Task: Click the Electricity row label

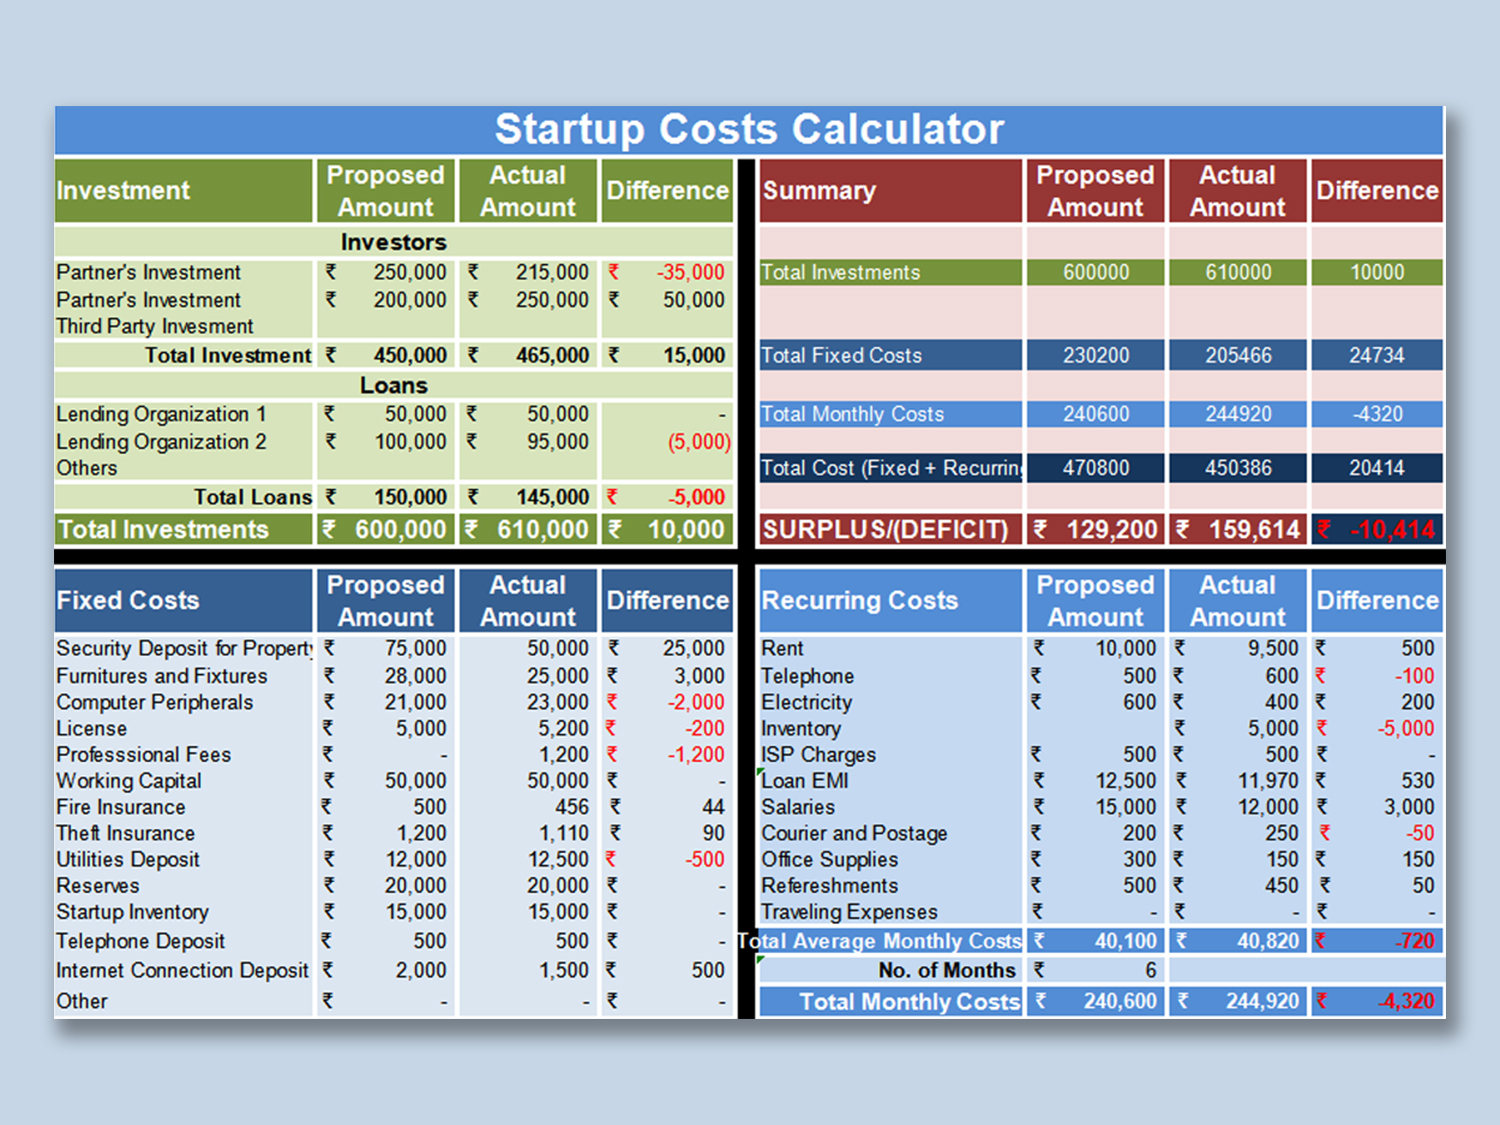Action: (807, 702)
